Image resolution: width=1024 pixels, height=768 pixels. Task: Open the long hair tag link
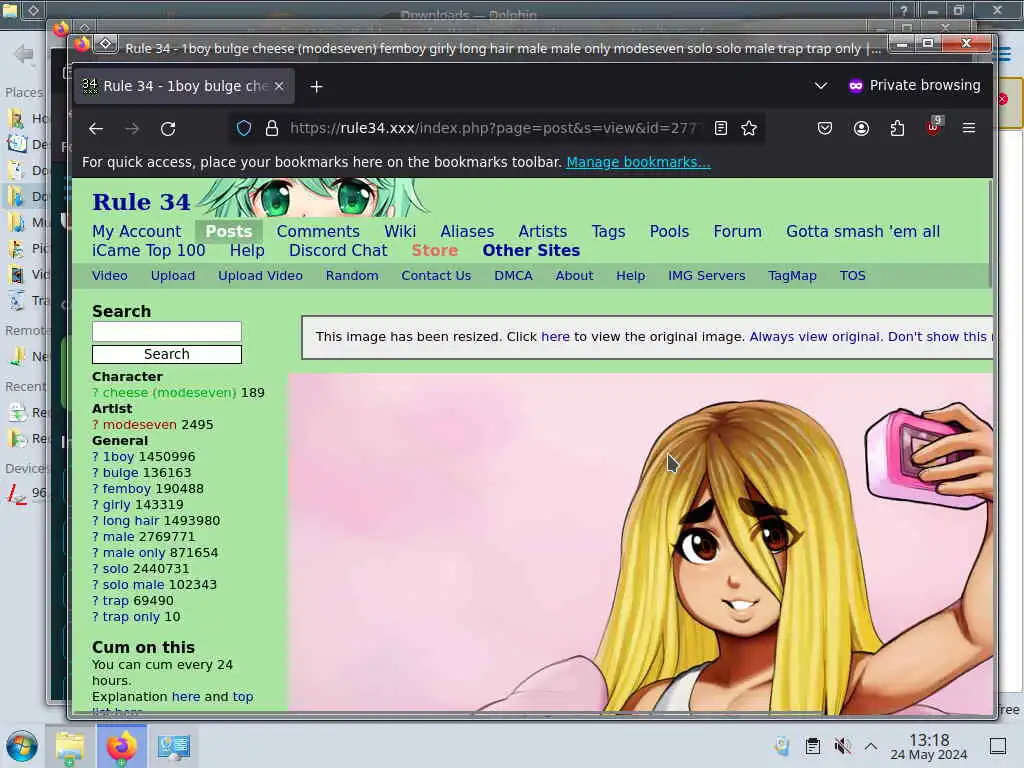(131, 520)
